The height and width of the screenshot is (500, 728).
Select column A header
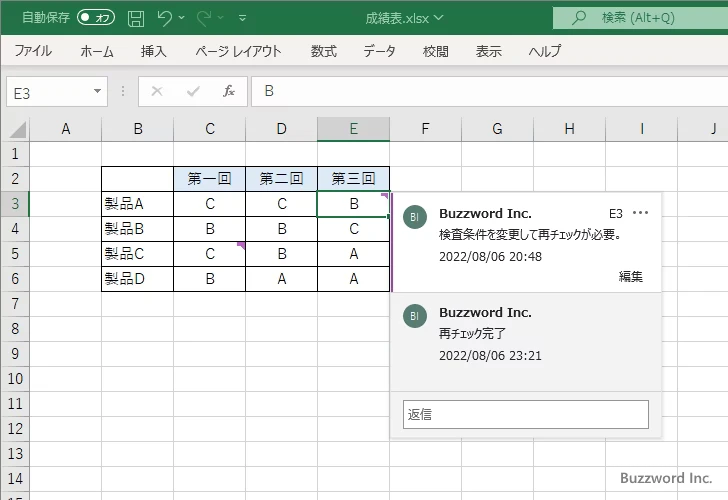(x=65, y=129)
